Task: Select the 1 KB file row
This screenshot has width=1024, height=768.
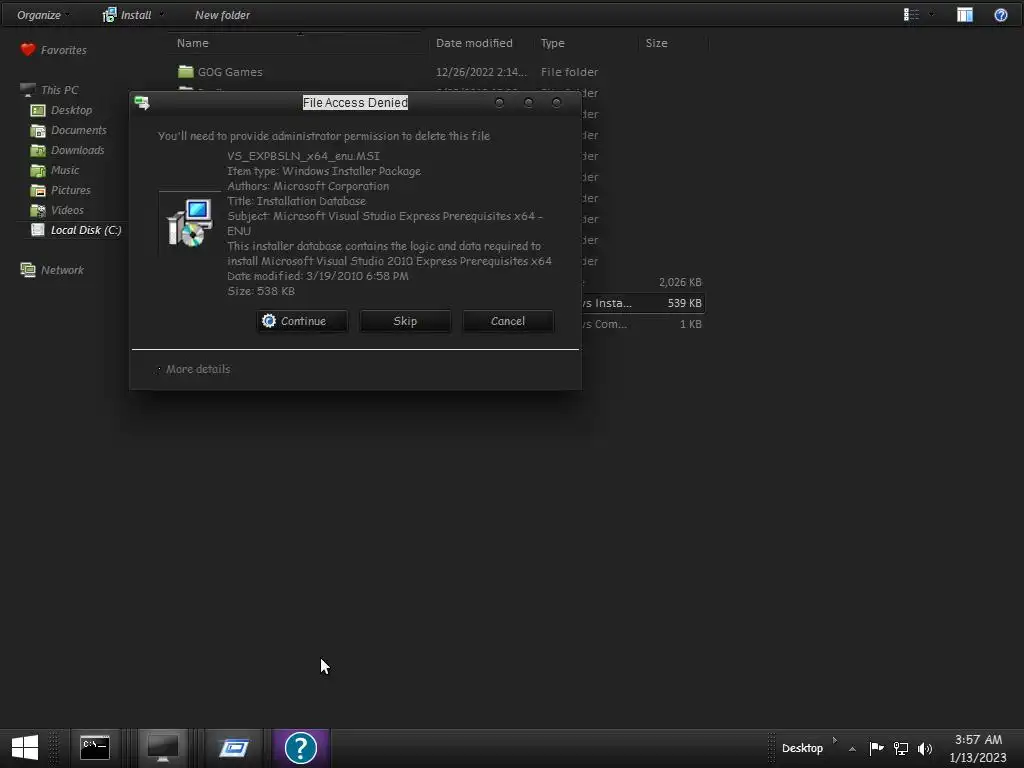Action: coord(643,324)
